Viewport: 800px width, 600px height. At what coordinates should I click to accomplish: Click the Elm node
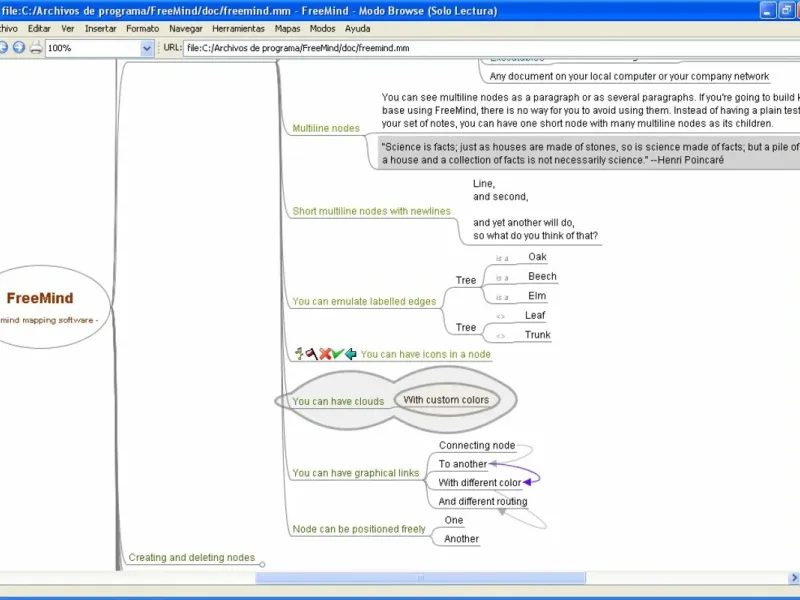point(537,295)
